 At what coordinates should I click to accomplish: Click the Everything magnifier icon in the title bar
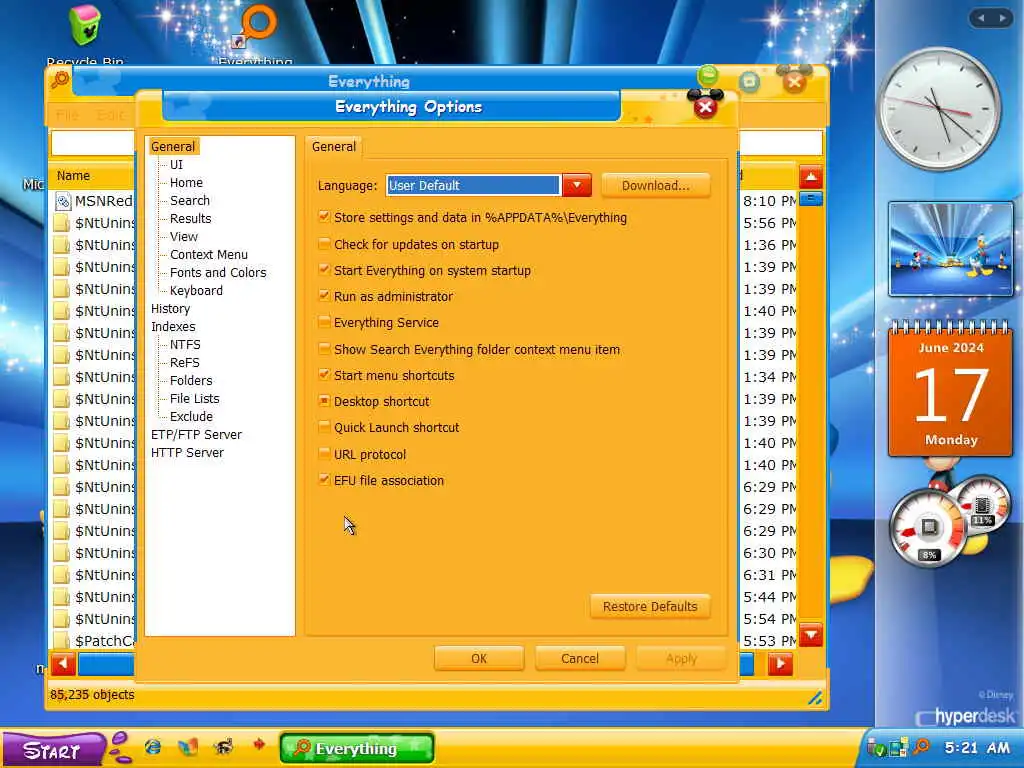(60, 80)
